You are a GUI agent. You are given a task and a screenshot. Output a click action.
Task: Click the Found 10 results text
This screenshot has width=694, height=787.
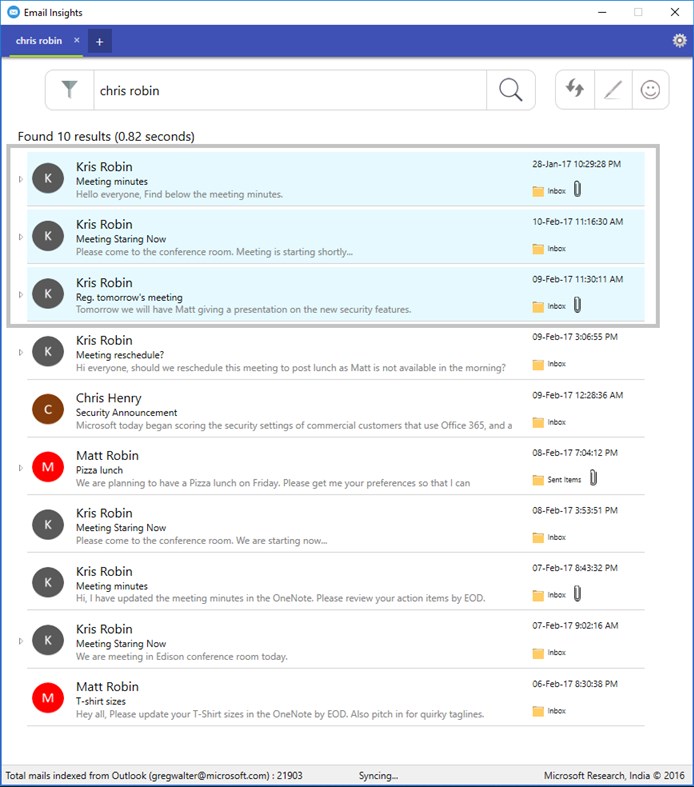pyautogui.click(x=106, y=136)
